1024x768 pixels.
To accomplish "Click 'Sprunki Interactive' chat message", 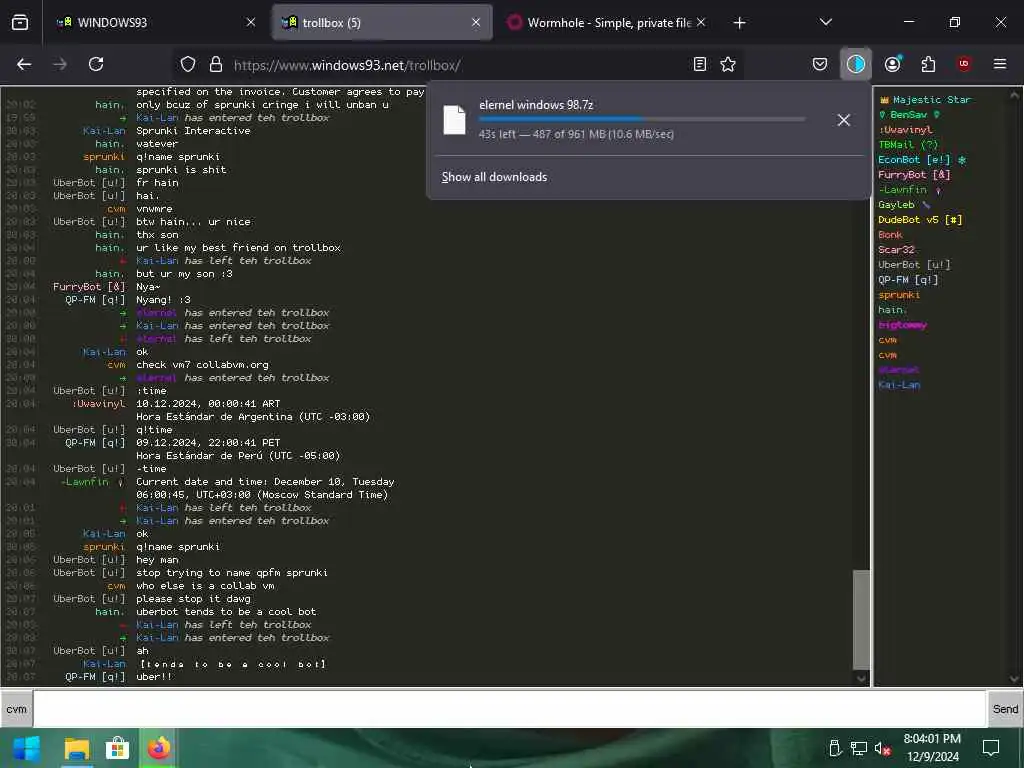I will coord(193,131).
